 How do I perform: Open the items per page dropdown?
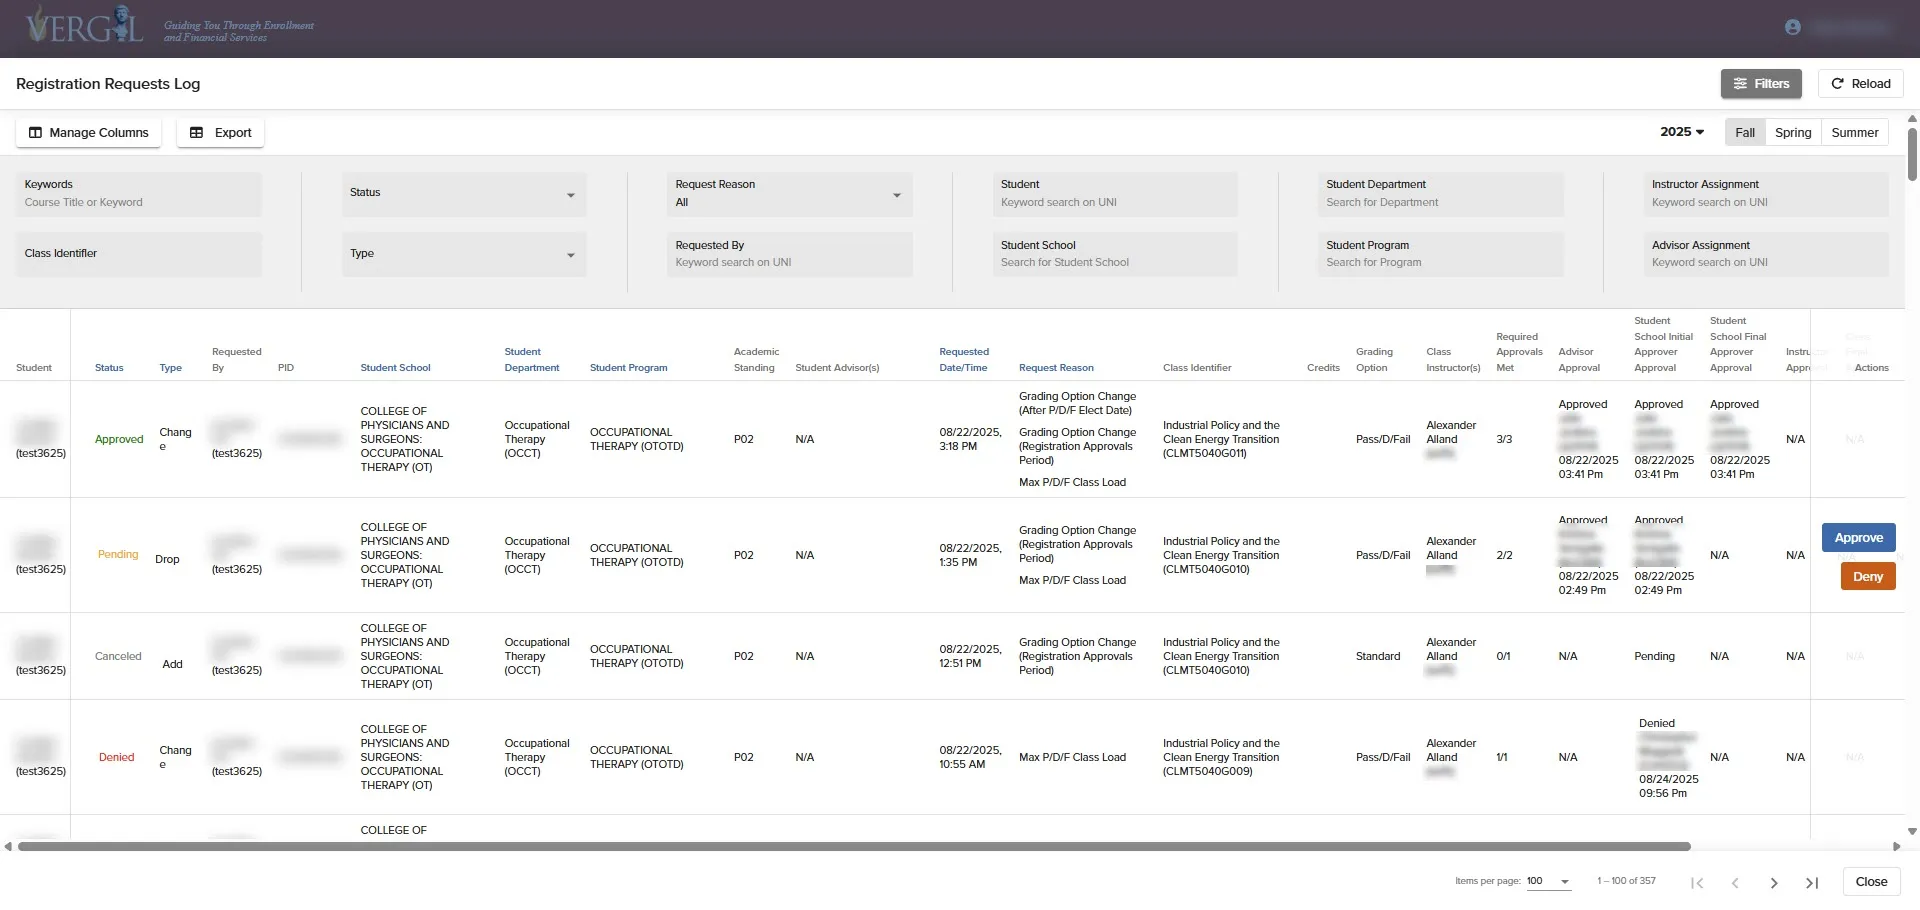pyautogui.click(x=1549, y=882)
